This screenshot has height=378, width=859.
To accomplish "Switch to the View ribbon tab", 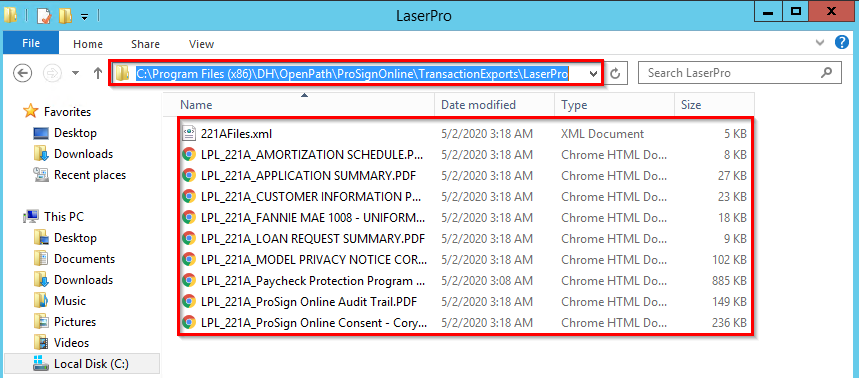I will click(201, 44).
